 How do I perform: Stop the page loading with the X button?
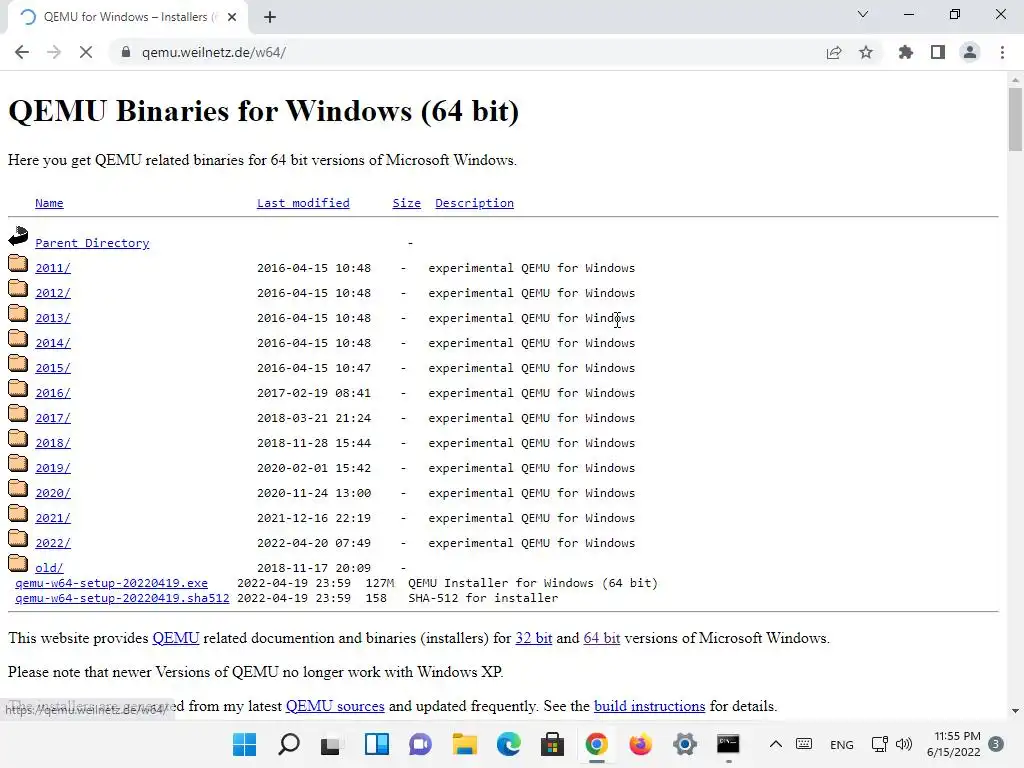tap(86, 52)
